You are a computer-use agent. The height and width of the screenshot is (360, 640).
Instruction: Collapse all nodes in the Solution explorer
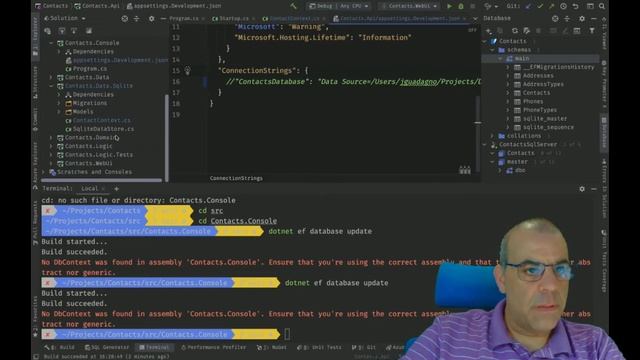136,18
